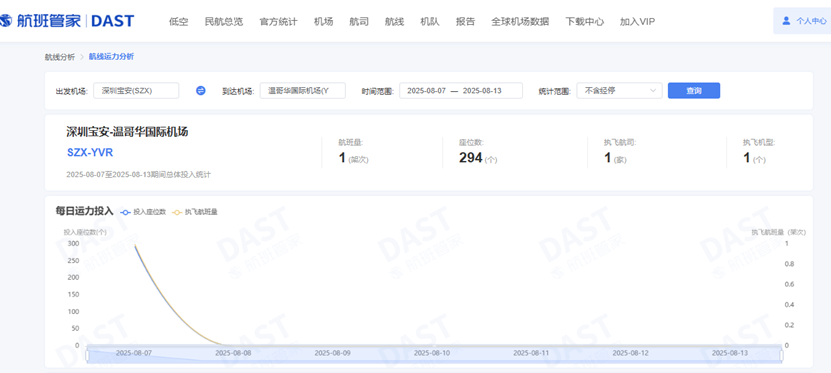Click the 投入座位数(个) axis title
Image resolution: width=831 pixels, height=373 pixels.
coord(85,232)
